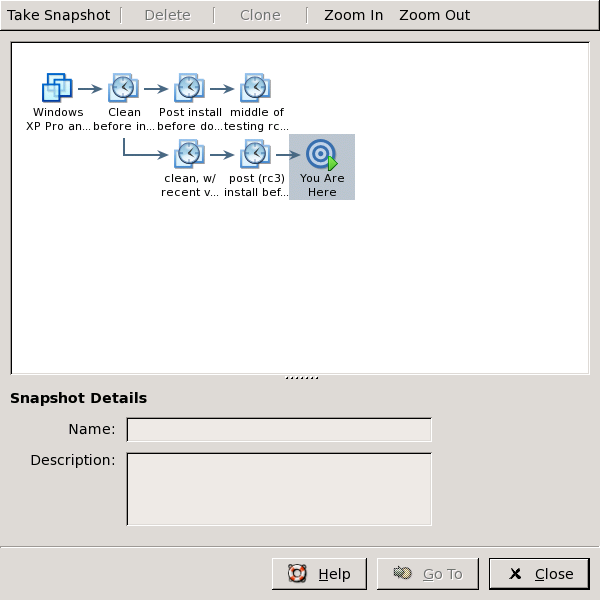Click the X icon on Close button
This screenshot has height=600, width=600.
click(x=515, y=574)
